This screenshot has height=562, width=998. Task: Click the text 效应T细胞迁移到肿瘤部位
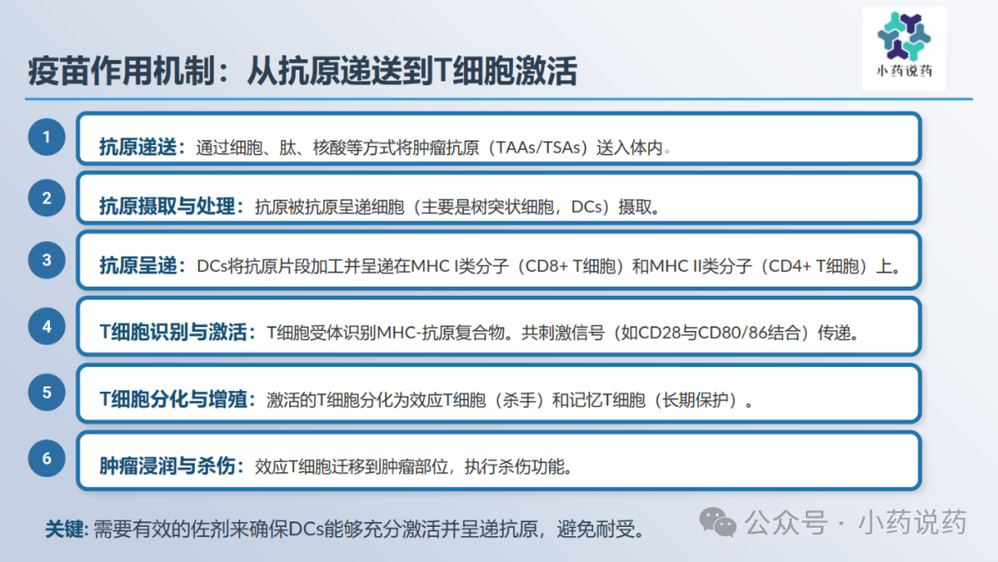pos(414,467)
